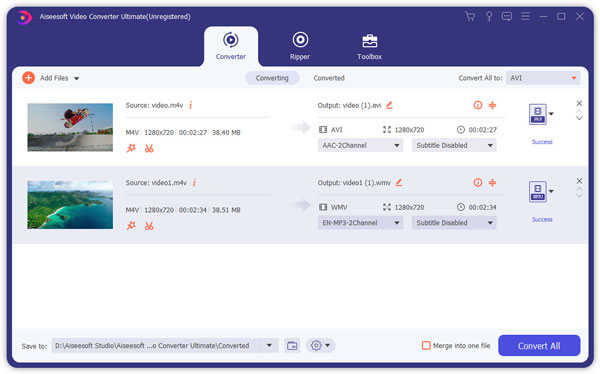Open the EN-MP3-2Channel audio track dropdown
This screenshot has height=374, width=600.
click(x=360, y=223)
